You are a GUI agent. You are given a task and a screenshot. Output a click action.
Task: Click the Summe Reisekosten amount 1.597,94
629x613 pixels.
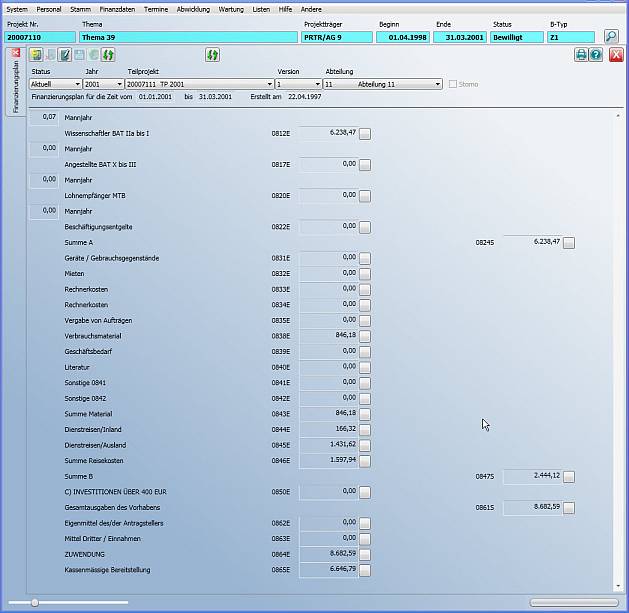pyautogui.click(x=329, y=460)
